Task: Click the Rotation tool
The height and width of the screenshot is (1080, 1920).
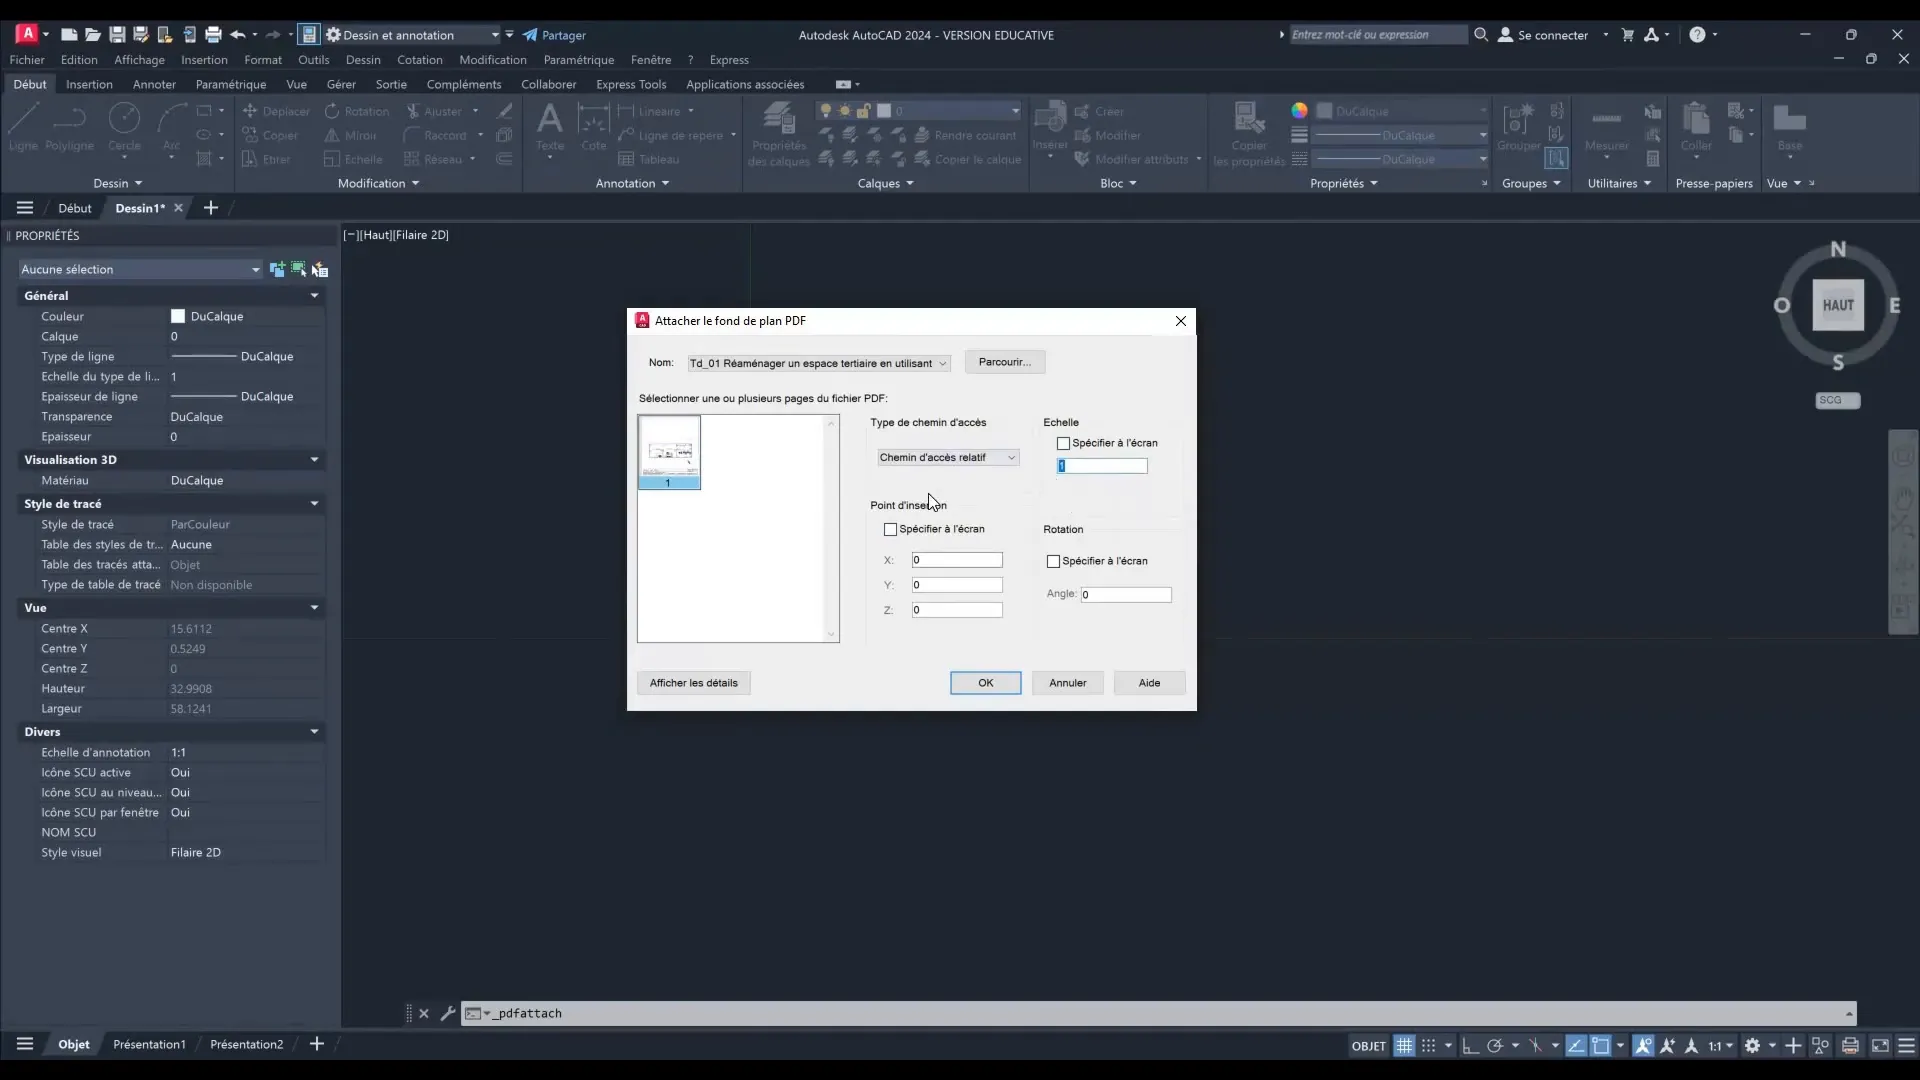Action: tap(357, 111)
